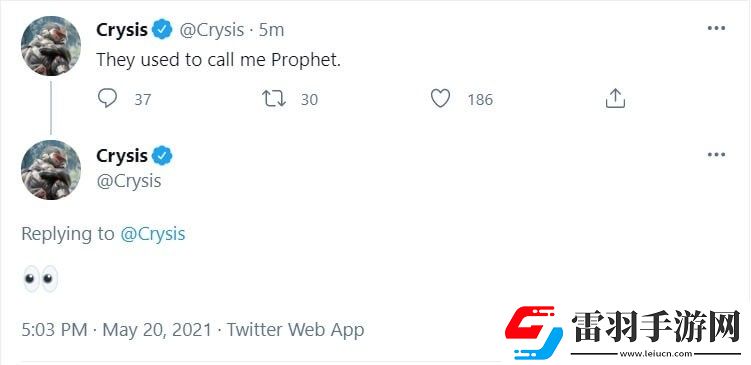This screenshot has height=365, width=751.
Task: Click the @Crysis link after Replying to
Action: point(152,234)
